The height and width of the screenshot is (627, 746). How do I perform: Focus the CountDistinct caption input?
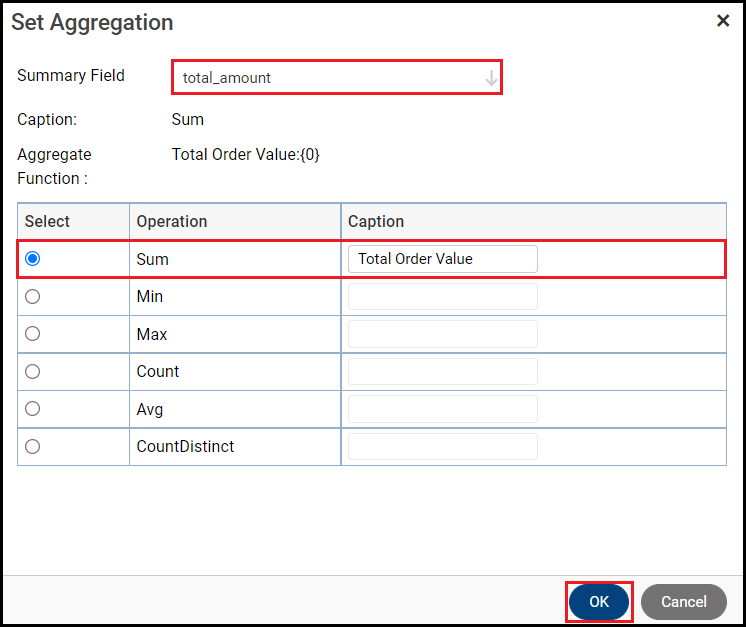pos(442,446)
